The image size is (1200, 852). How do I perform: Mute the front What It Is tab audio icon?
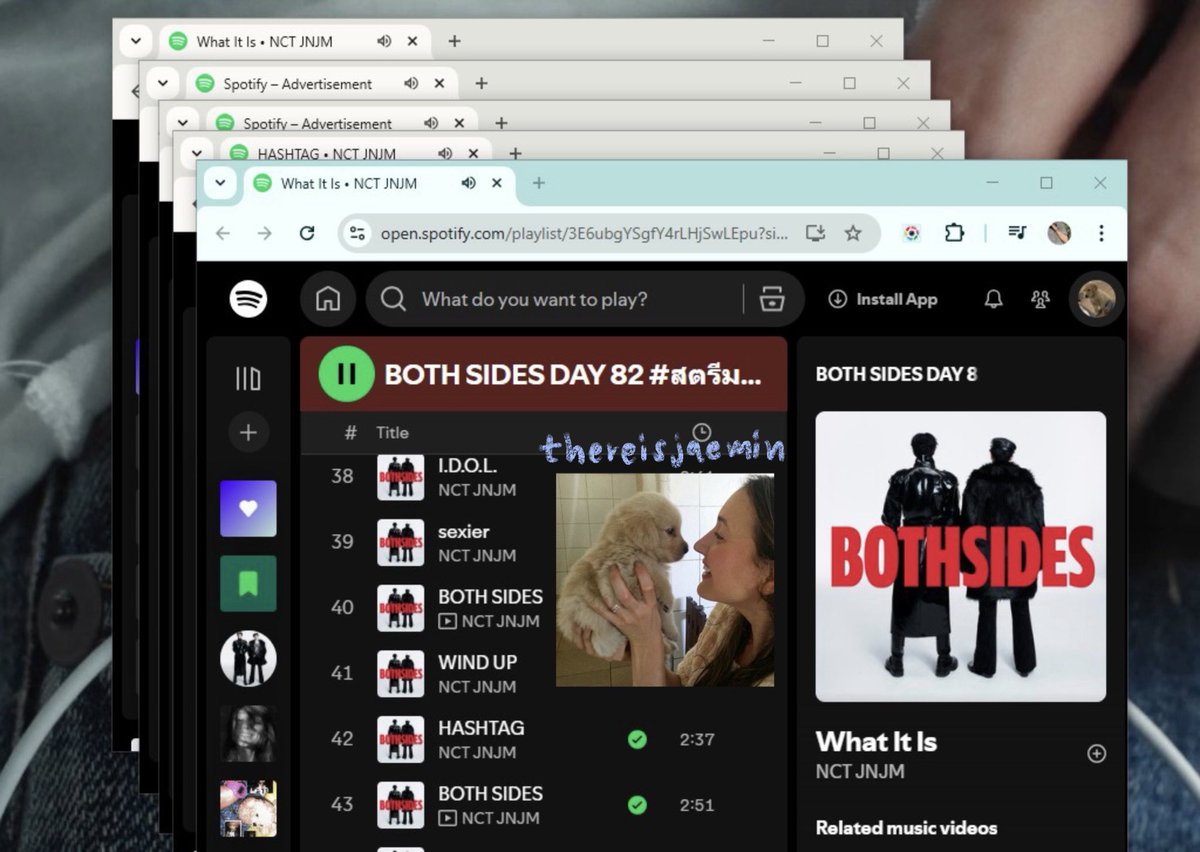(x=468, y=183)
